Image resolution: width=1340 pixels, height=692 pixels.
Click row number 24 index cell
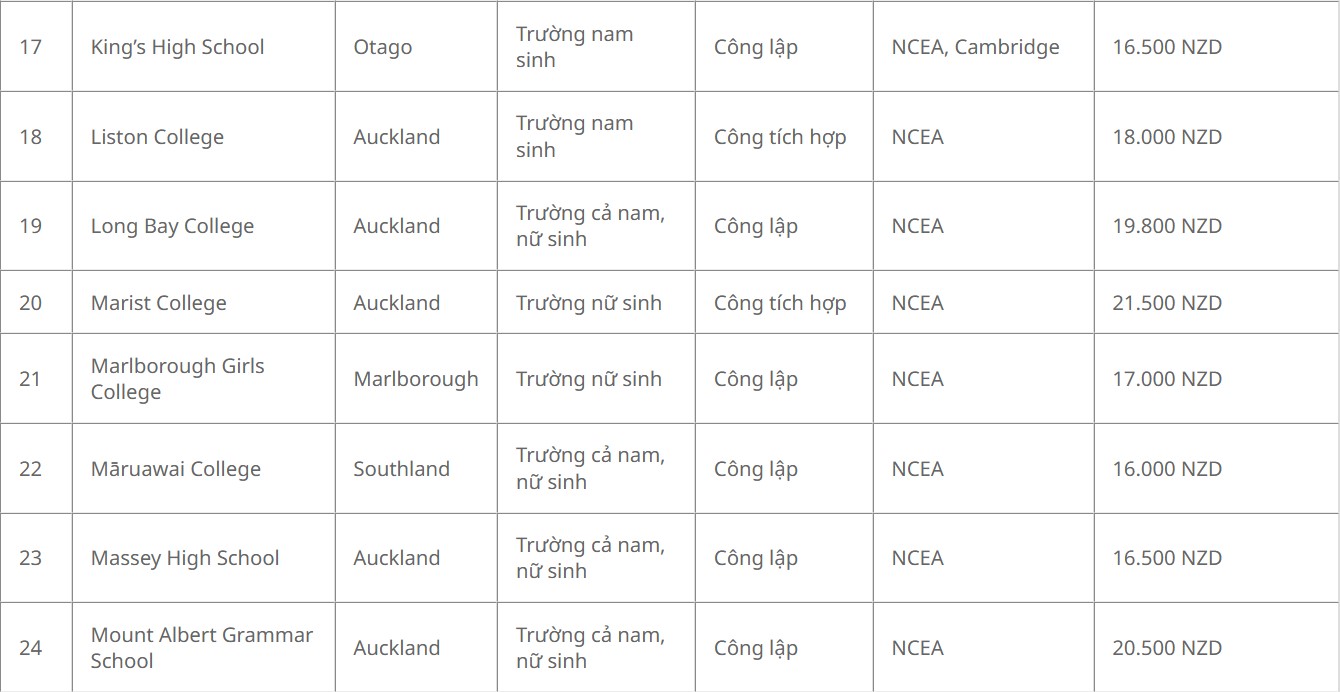[31, 648]
